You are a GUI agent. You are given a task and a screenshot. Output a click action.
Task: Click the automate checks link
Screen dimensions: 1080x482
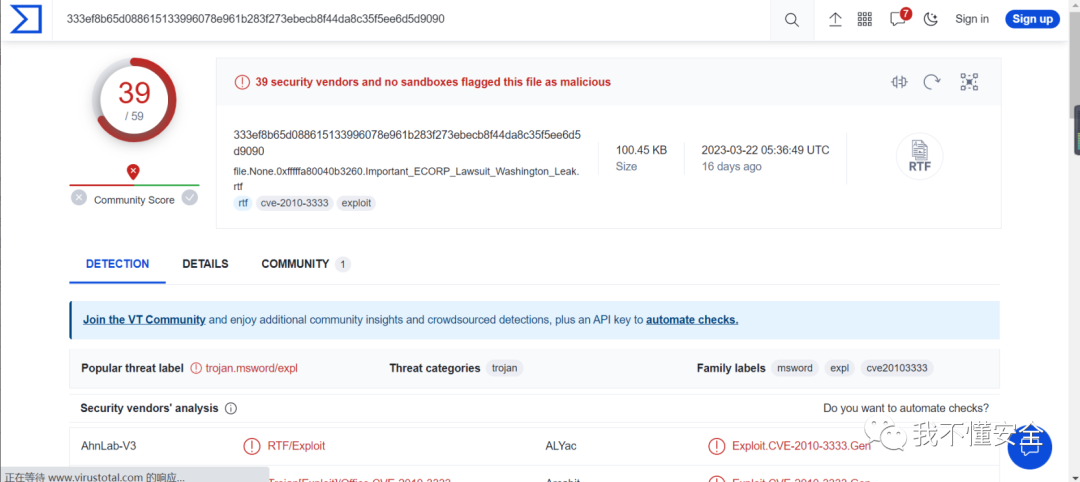(692, 319)
